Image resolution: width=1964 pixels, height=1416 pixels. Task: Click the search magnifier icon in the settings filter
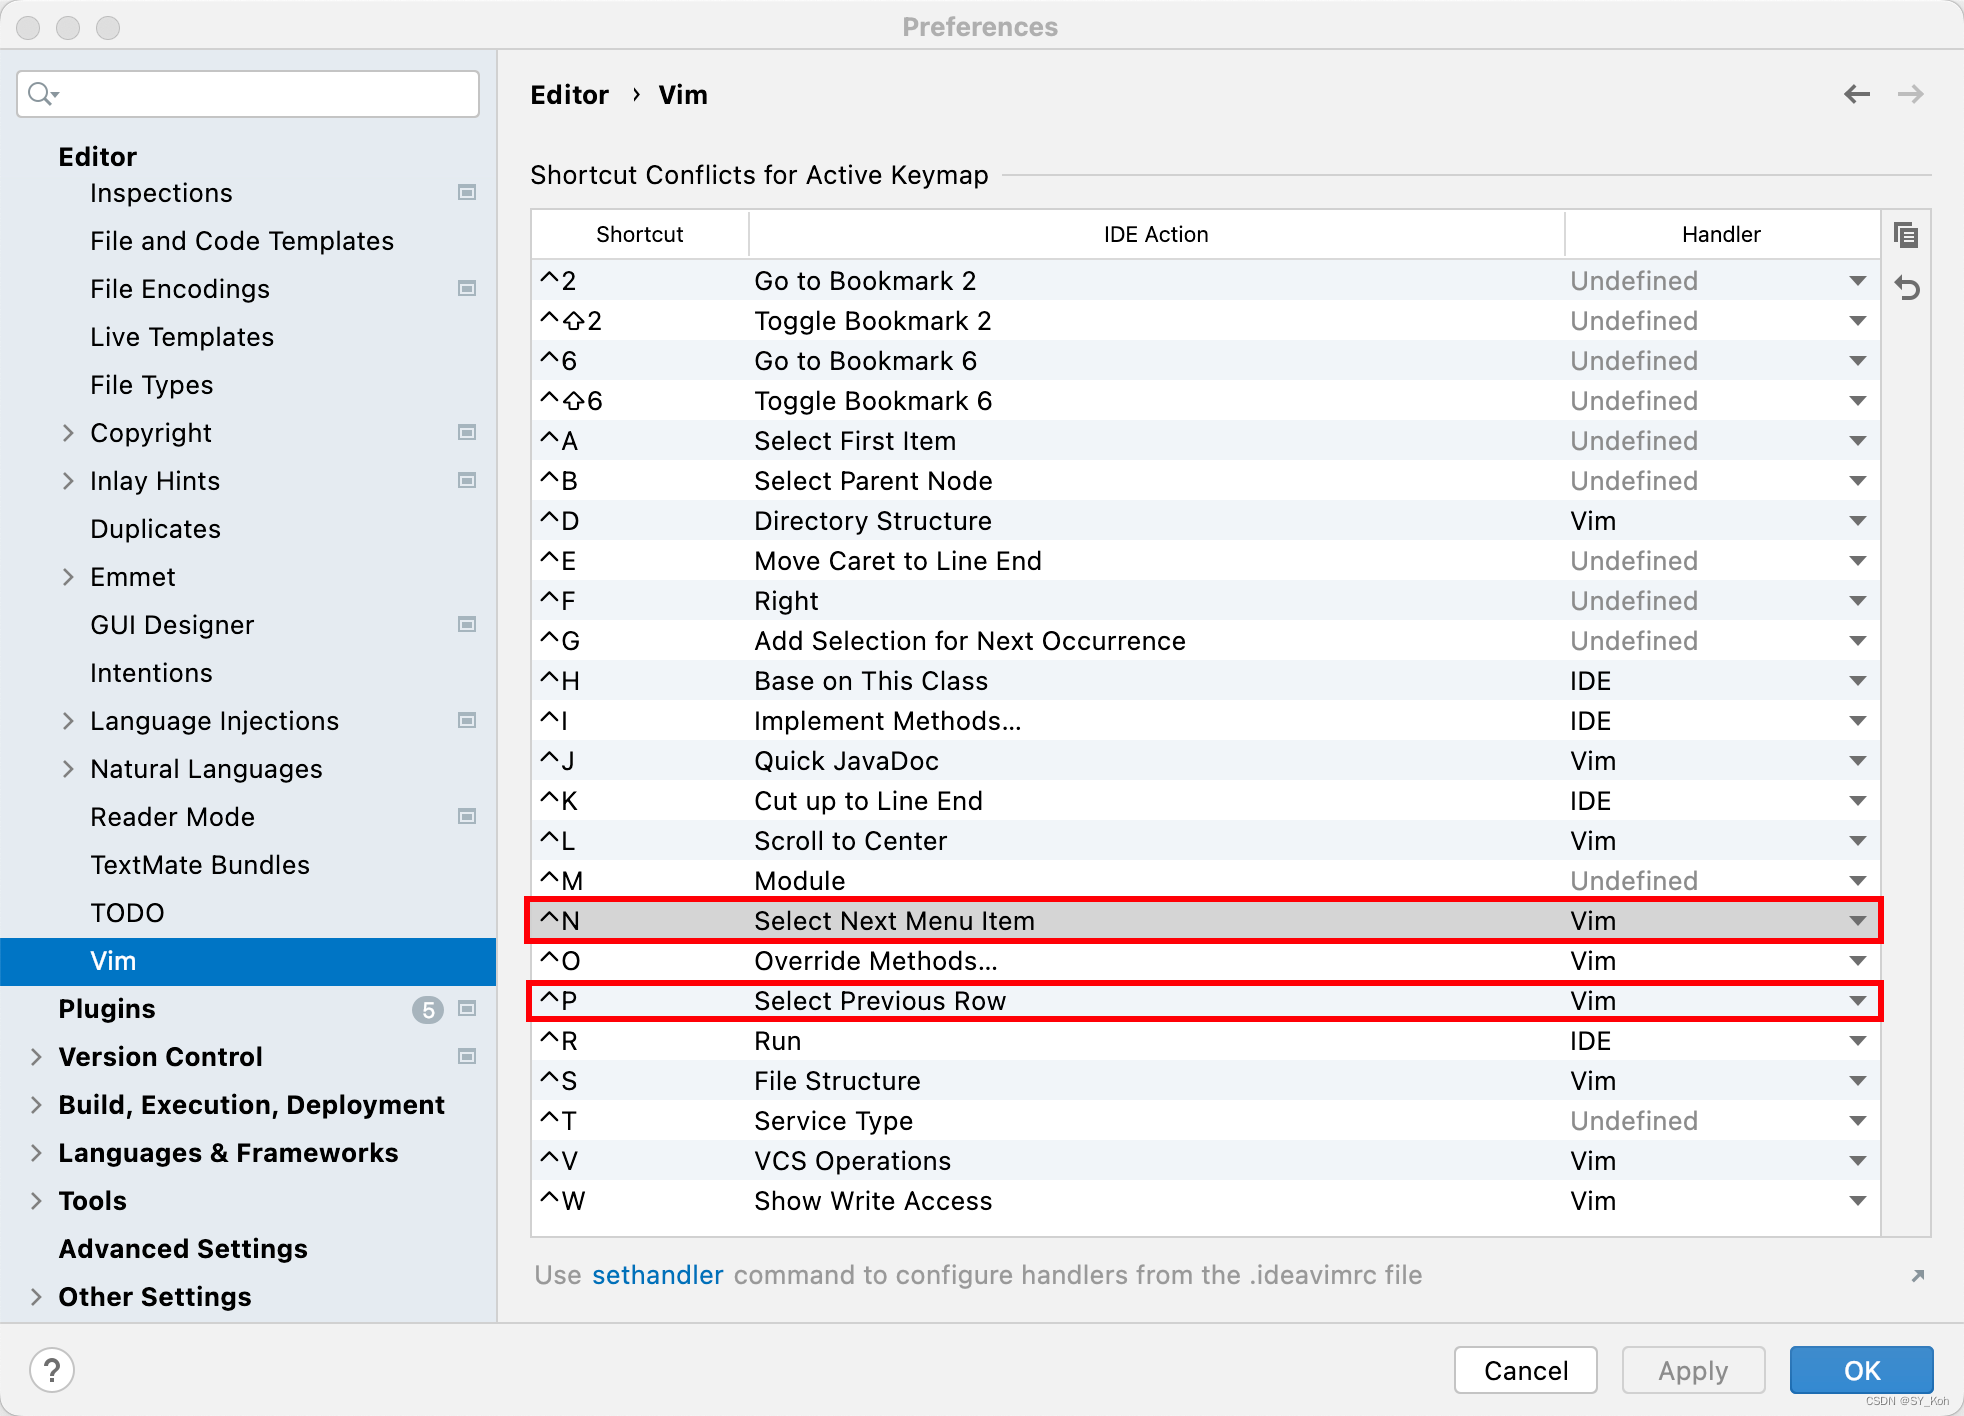(x=42, y=94)
